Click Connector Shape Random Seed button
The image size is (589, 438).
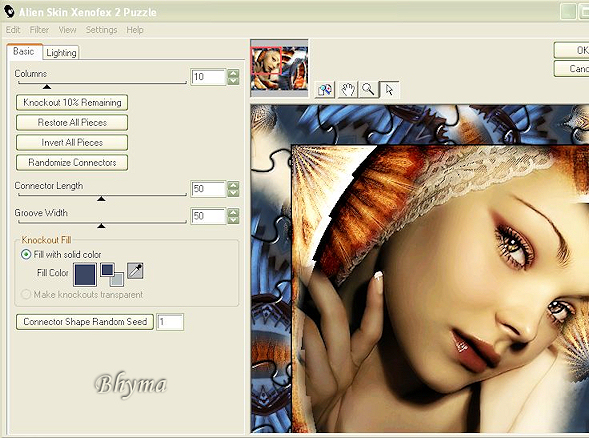click(x=85, y=322)
